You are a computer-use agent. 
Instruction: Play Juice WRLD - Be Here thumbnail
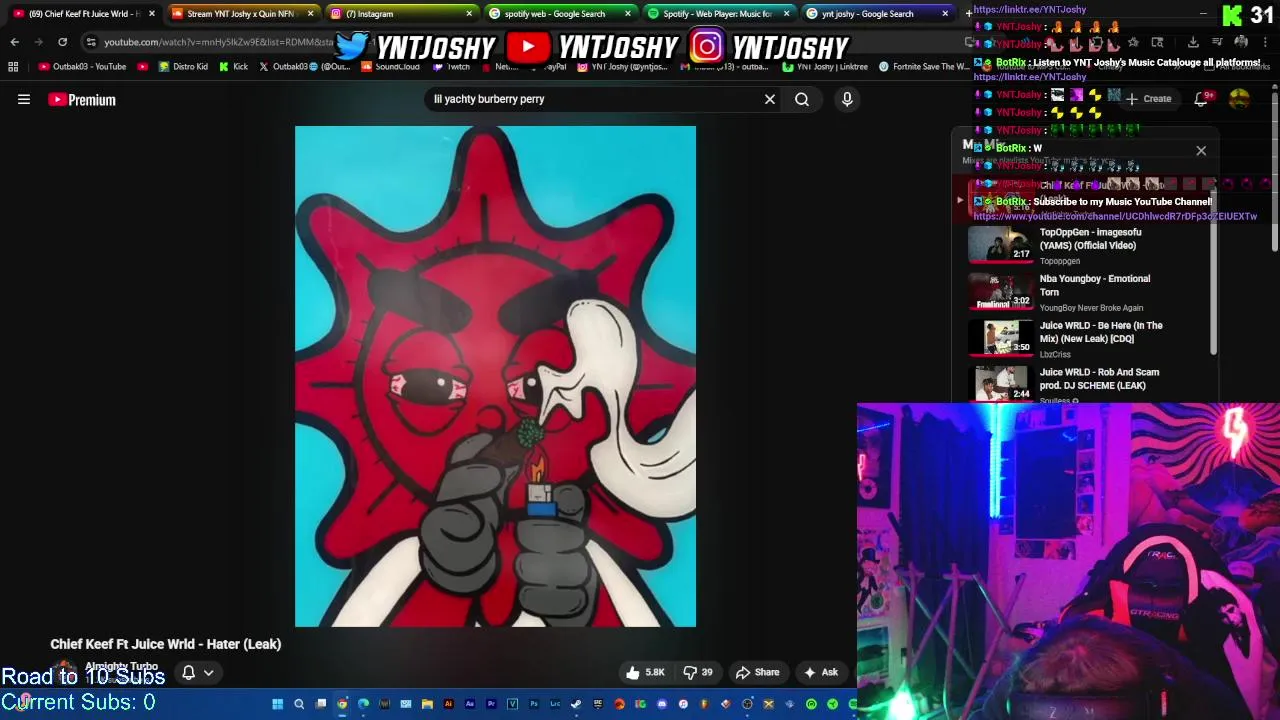pyautogui.click(x=1000, y=338)
